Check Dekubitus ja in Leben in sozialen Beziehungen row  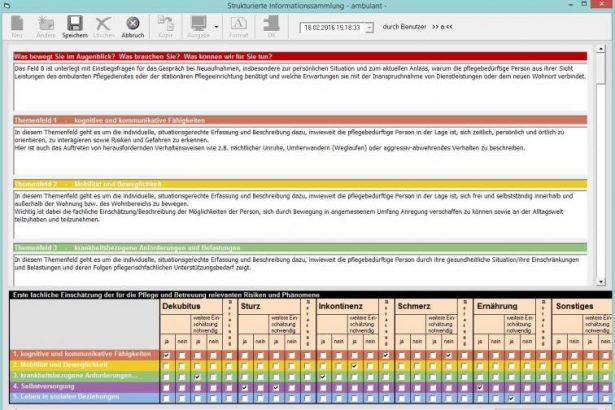(x=166, y=398)
